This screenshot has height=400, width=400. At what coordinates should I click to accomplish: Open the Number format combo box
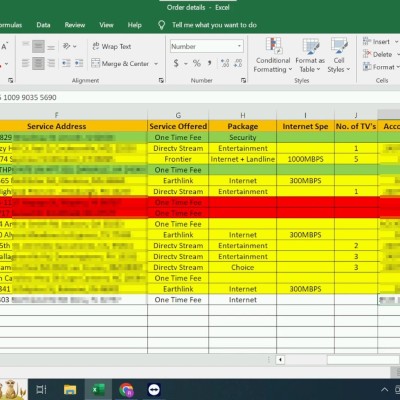point(207,46)
